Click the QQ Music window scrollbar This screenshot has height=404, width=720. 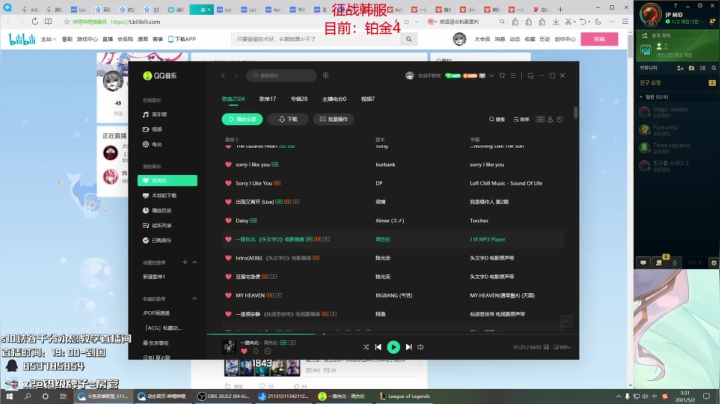pos(575,112)
